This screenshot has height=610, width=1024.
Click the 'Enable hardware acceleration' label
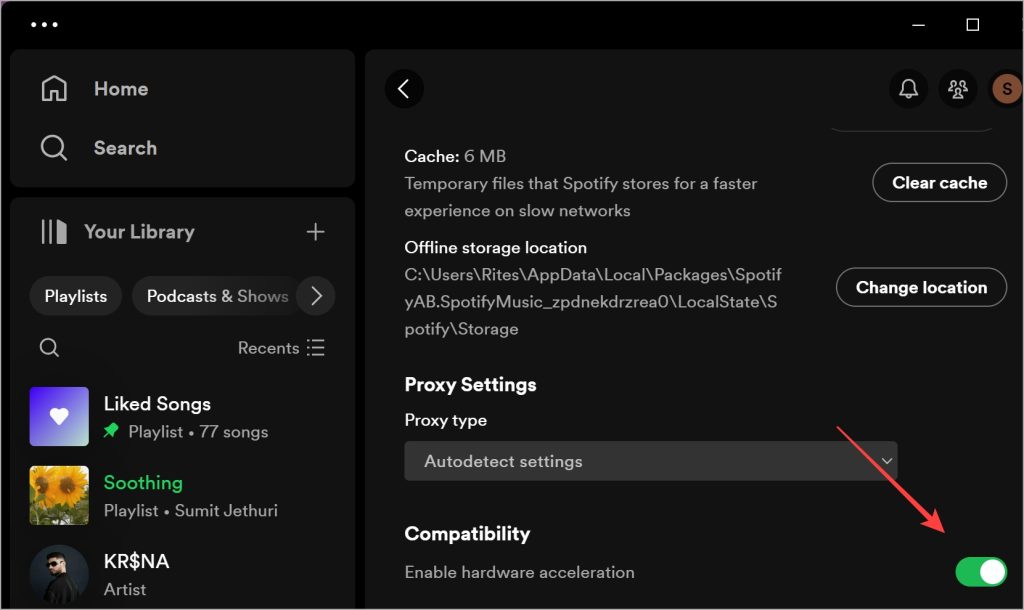[519, 572]
